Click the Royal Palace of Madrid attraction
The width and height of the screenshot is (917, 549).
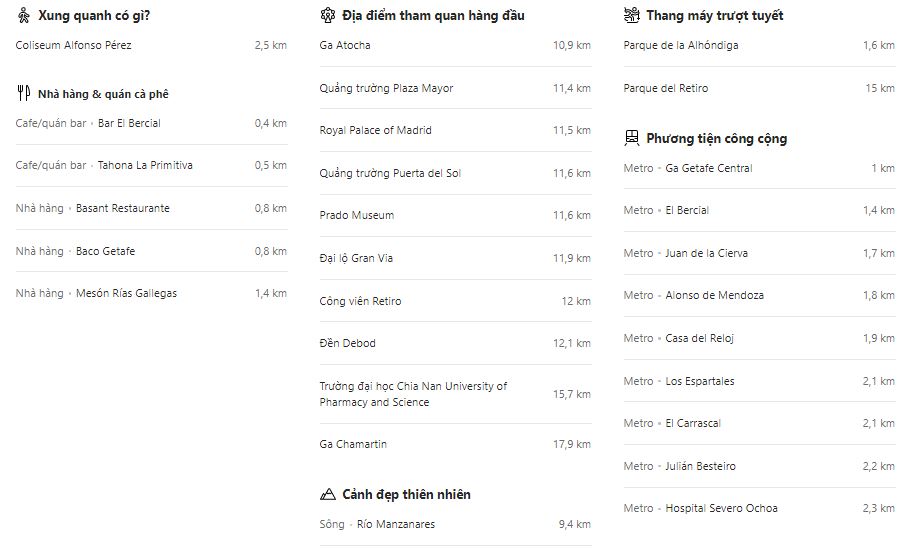pos(376,130)
